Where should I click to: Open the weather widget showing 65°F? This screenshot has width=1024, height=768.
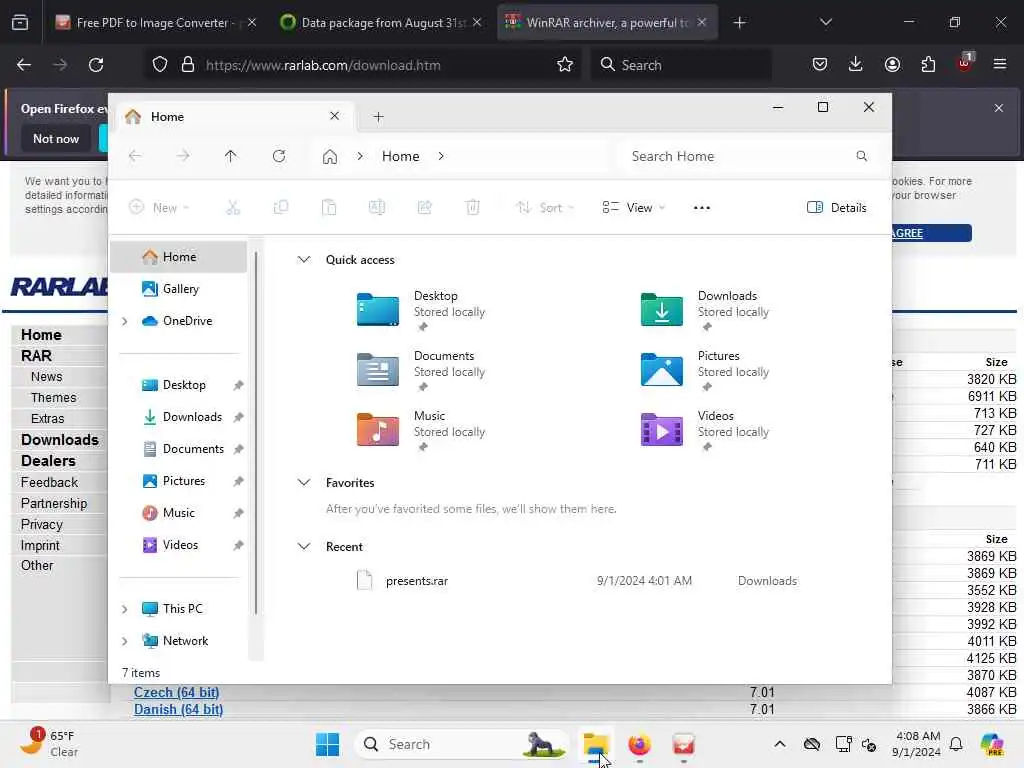point(48,744)
